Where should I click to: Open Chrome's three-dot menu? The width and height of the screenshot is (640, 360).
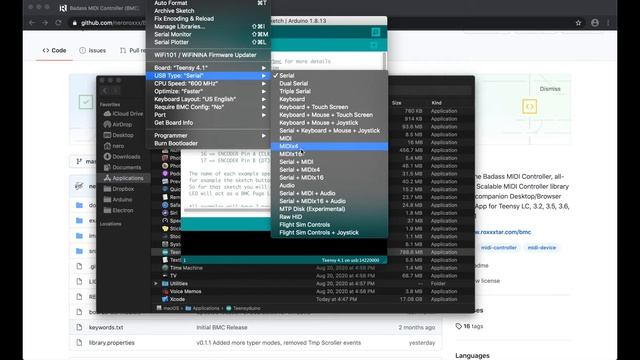(x=608, y=23)
